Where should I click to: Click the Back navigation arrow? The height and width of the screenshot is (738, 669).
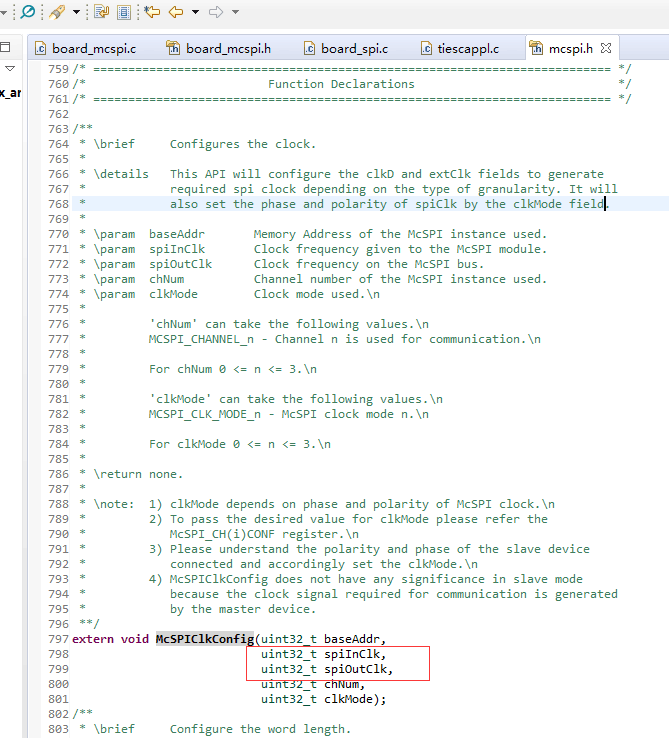[x=176, y=11]
